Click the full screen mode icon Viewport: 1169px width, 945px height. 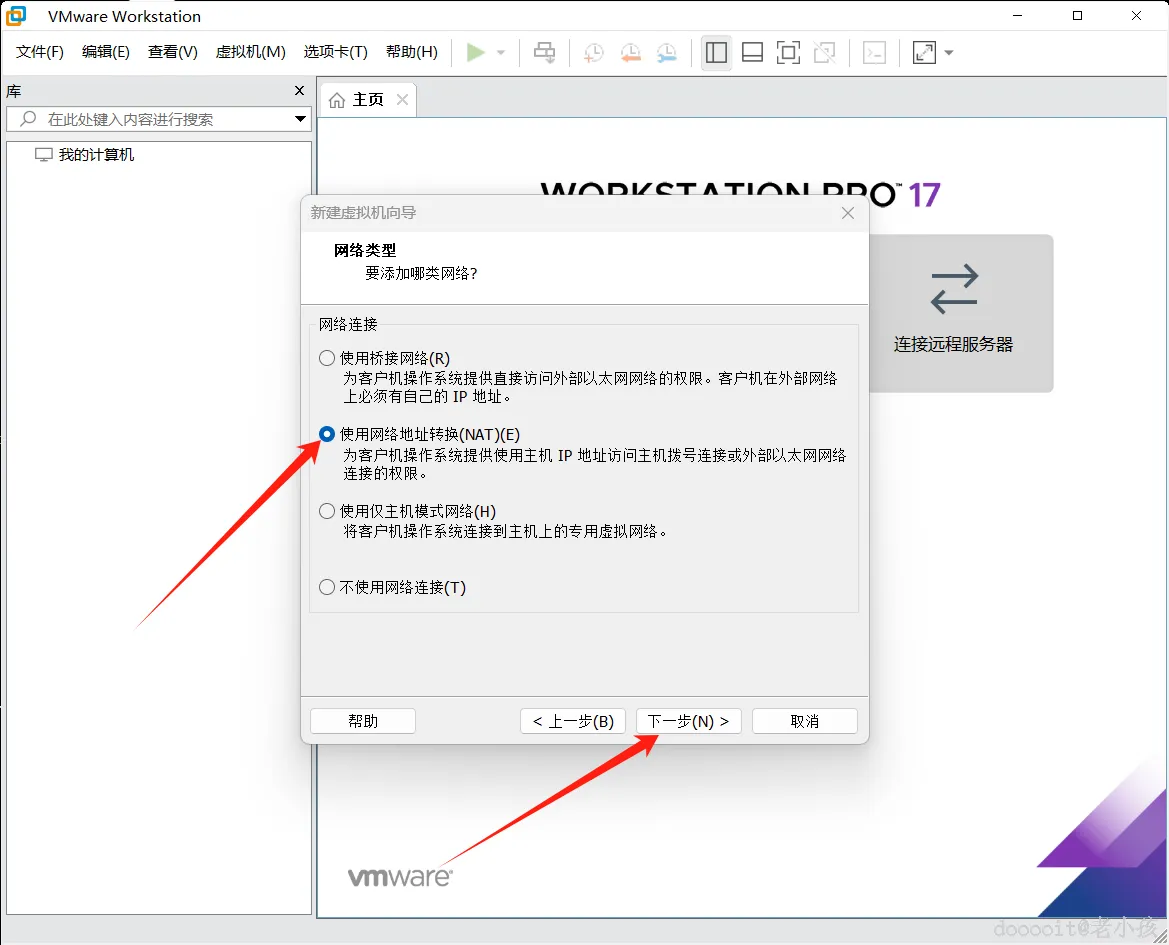click(x=788, y=52)
